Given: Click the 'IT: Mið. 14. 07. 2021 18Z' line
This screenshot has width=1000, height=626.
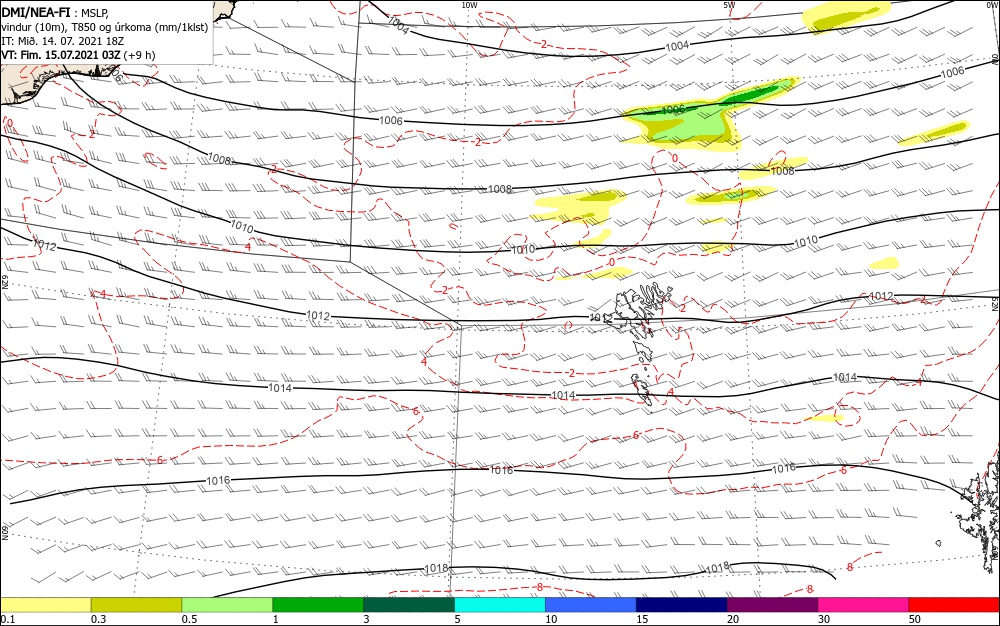Looking at the screenshot, I should pyautogui.click(x=62, y=41).
